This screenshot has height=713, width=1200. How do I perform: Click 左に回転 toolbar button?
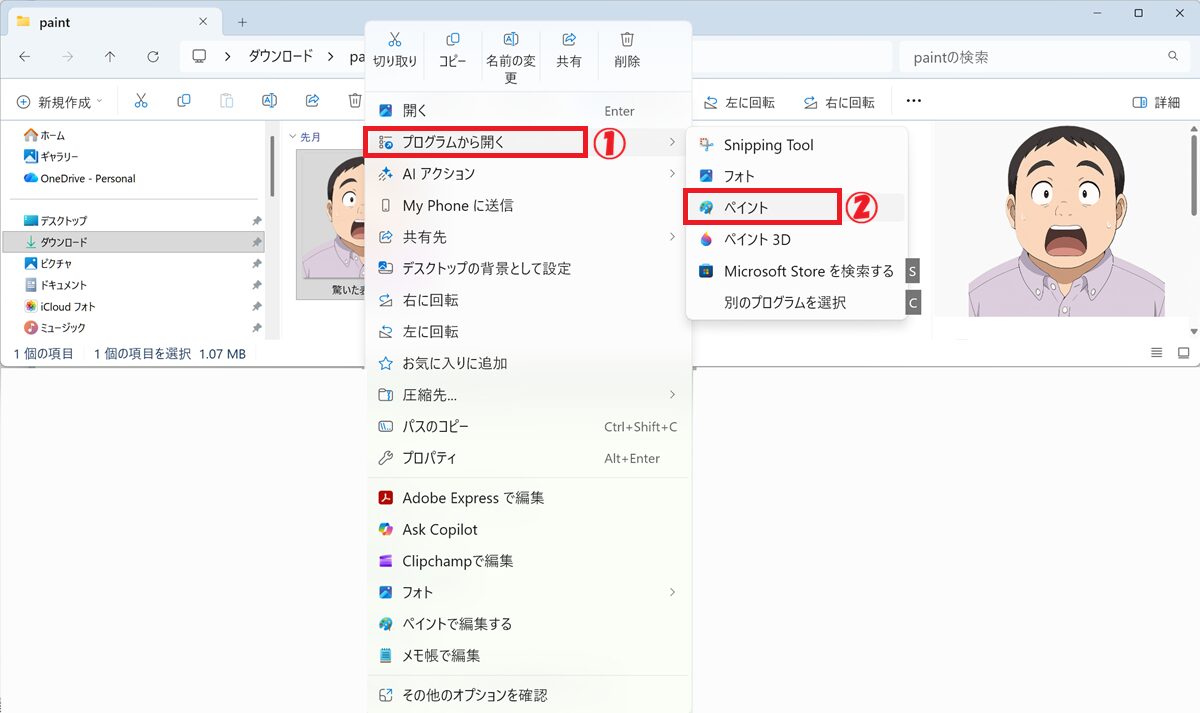(739, 102)
